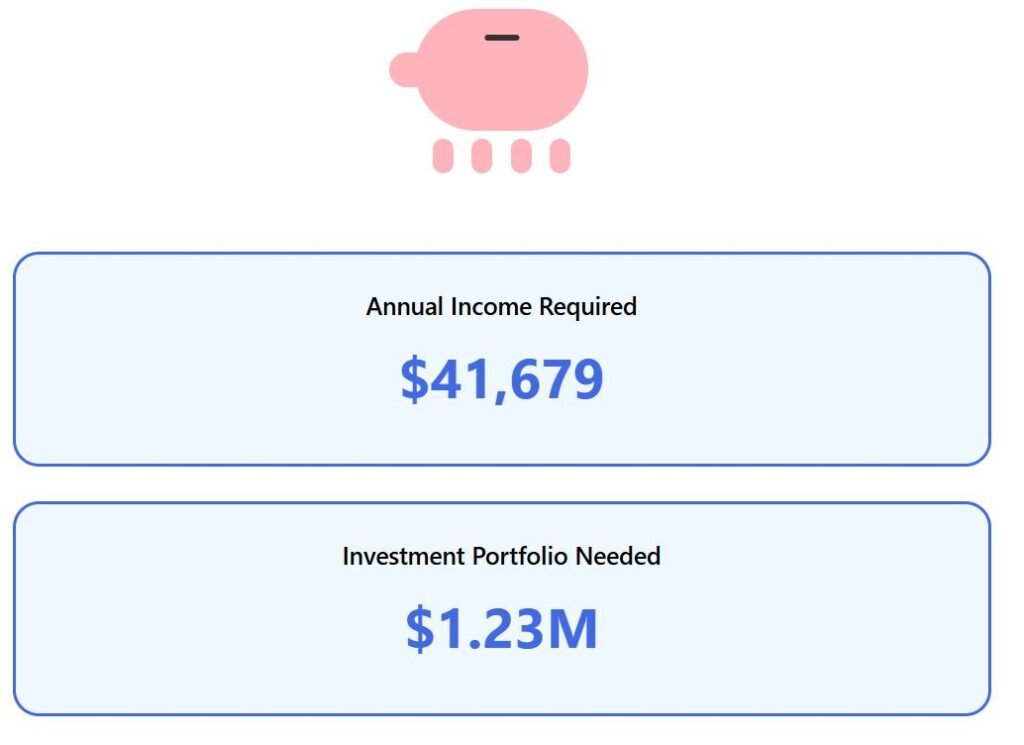Click the second piggy bank leg from left
Screen dimensions: 1024x745
pyautogui.click(x=482, y=156)
